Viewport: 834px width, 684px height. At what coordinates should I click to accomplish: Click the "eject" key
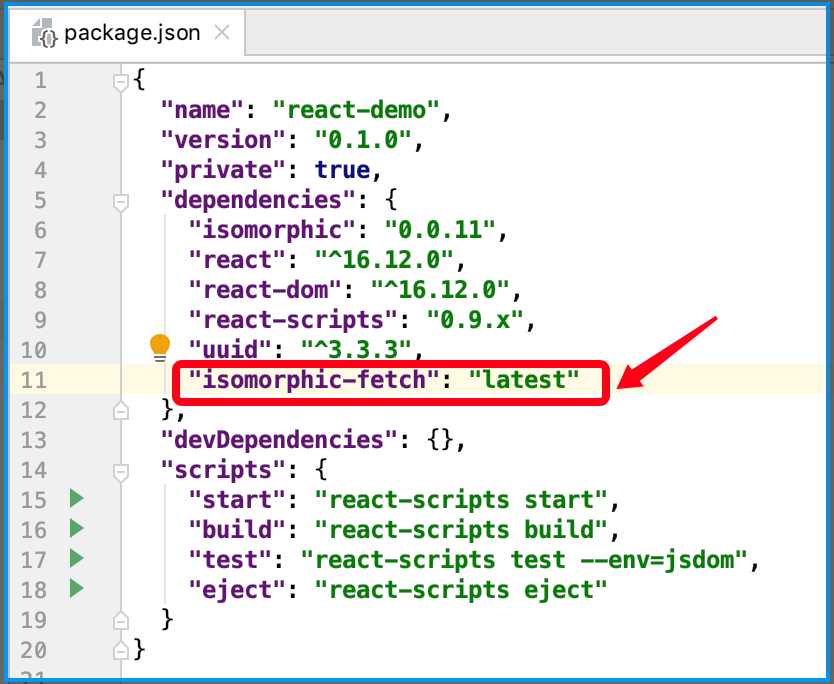pos(237,590)
